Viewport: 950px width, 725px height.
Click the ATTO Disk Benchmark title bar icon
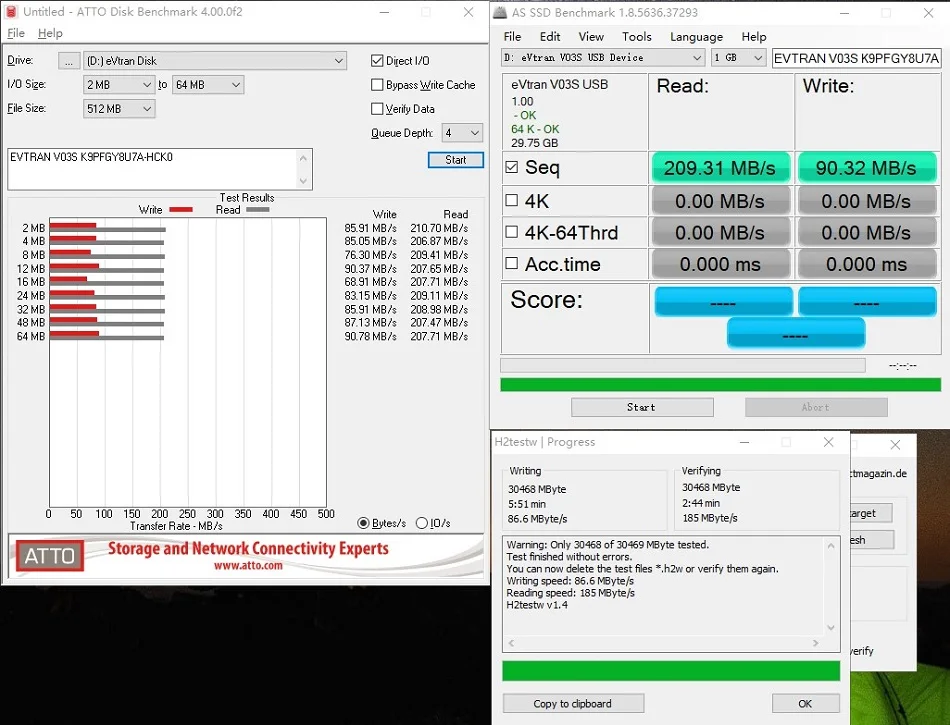(x=11, y=12)
